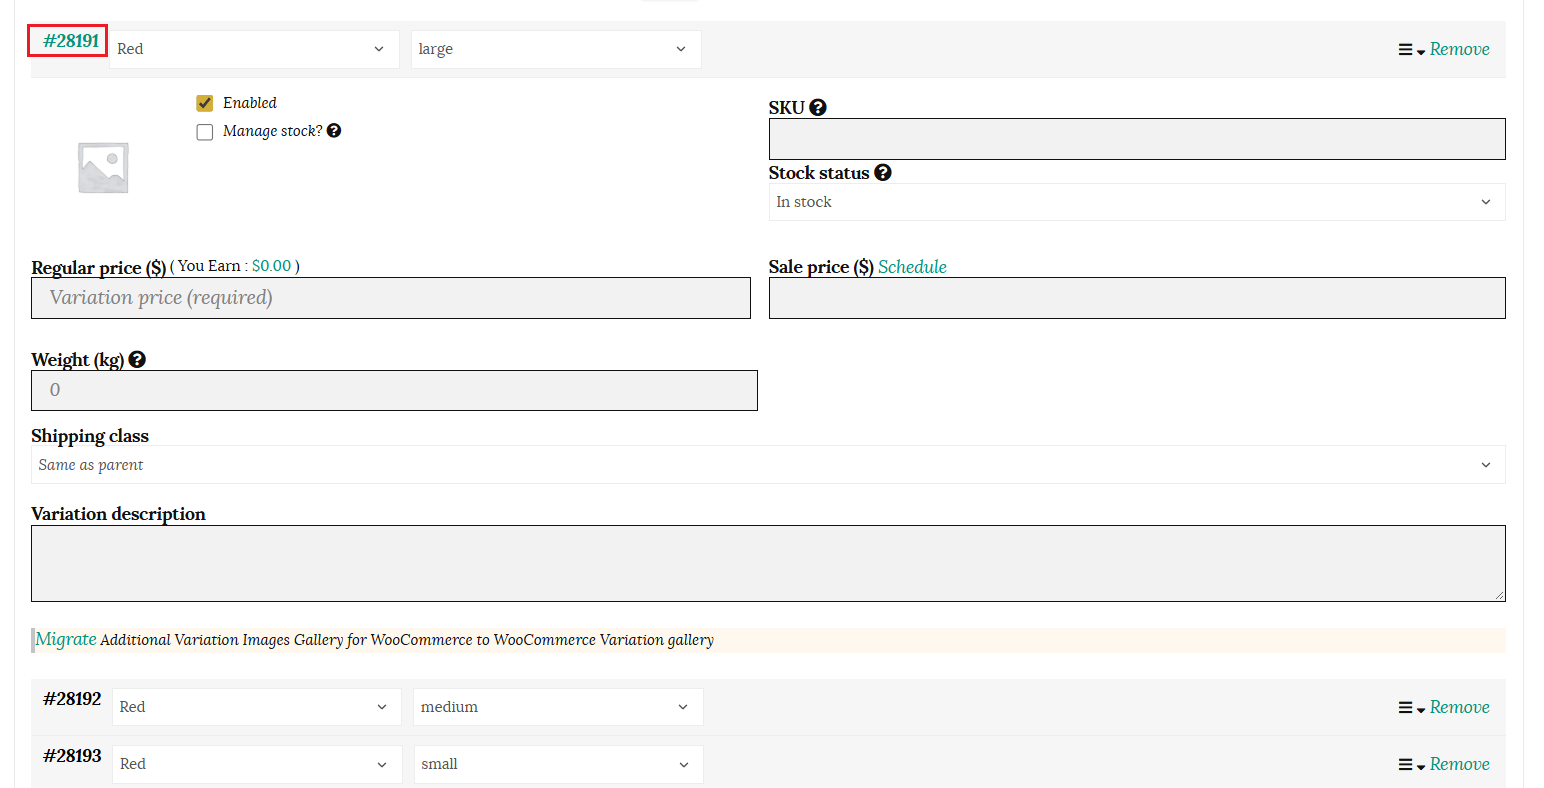Click the $0.00 You Earn amount
Viewport: 1544px width, 788px height.
pyautogui.click(x=271, y=266)
